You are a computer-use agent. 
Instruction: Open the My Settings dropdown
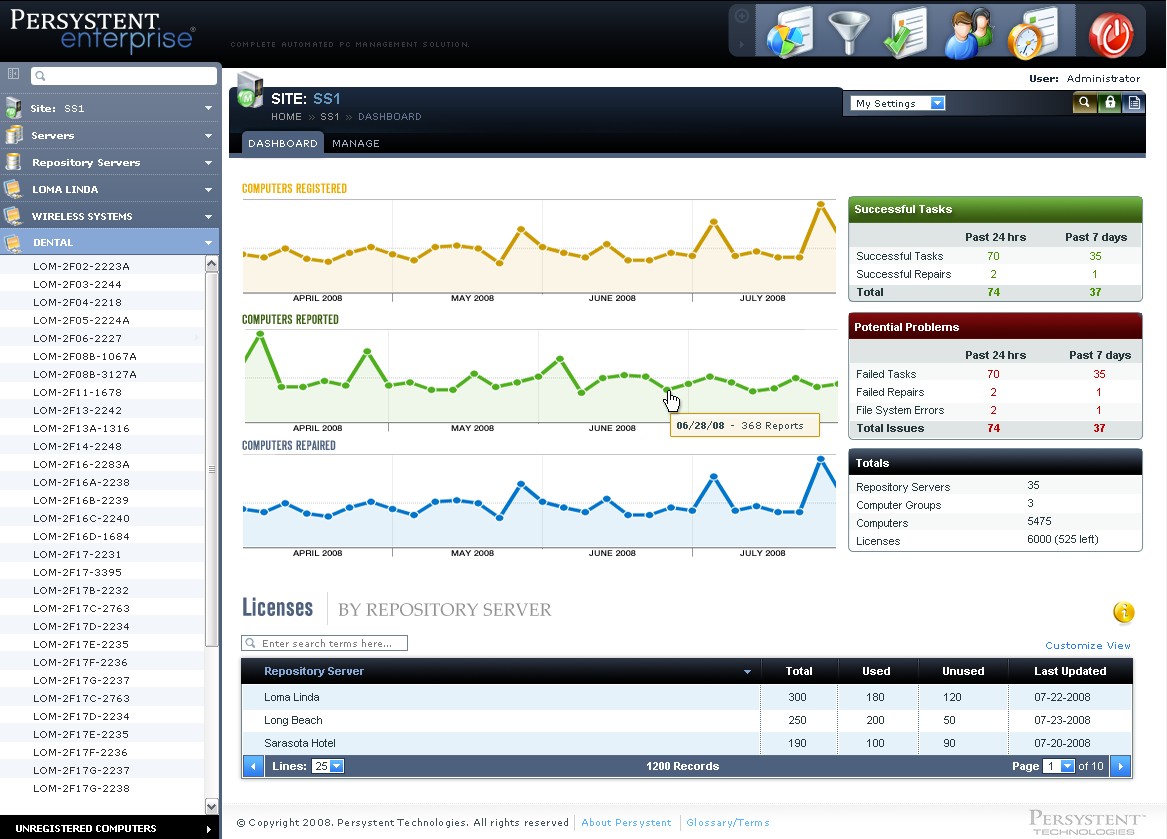897,103
